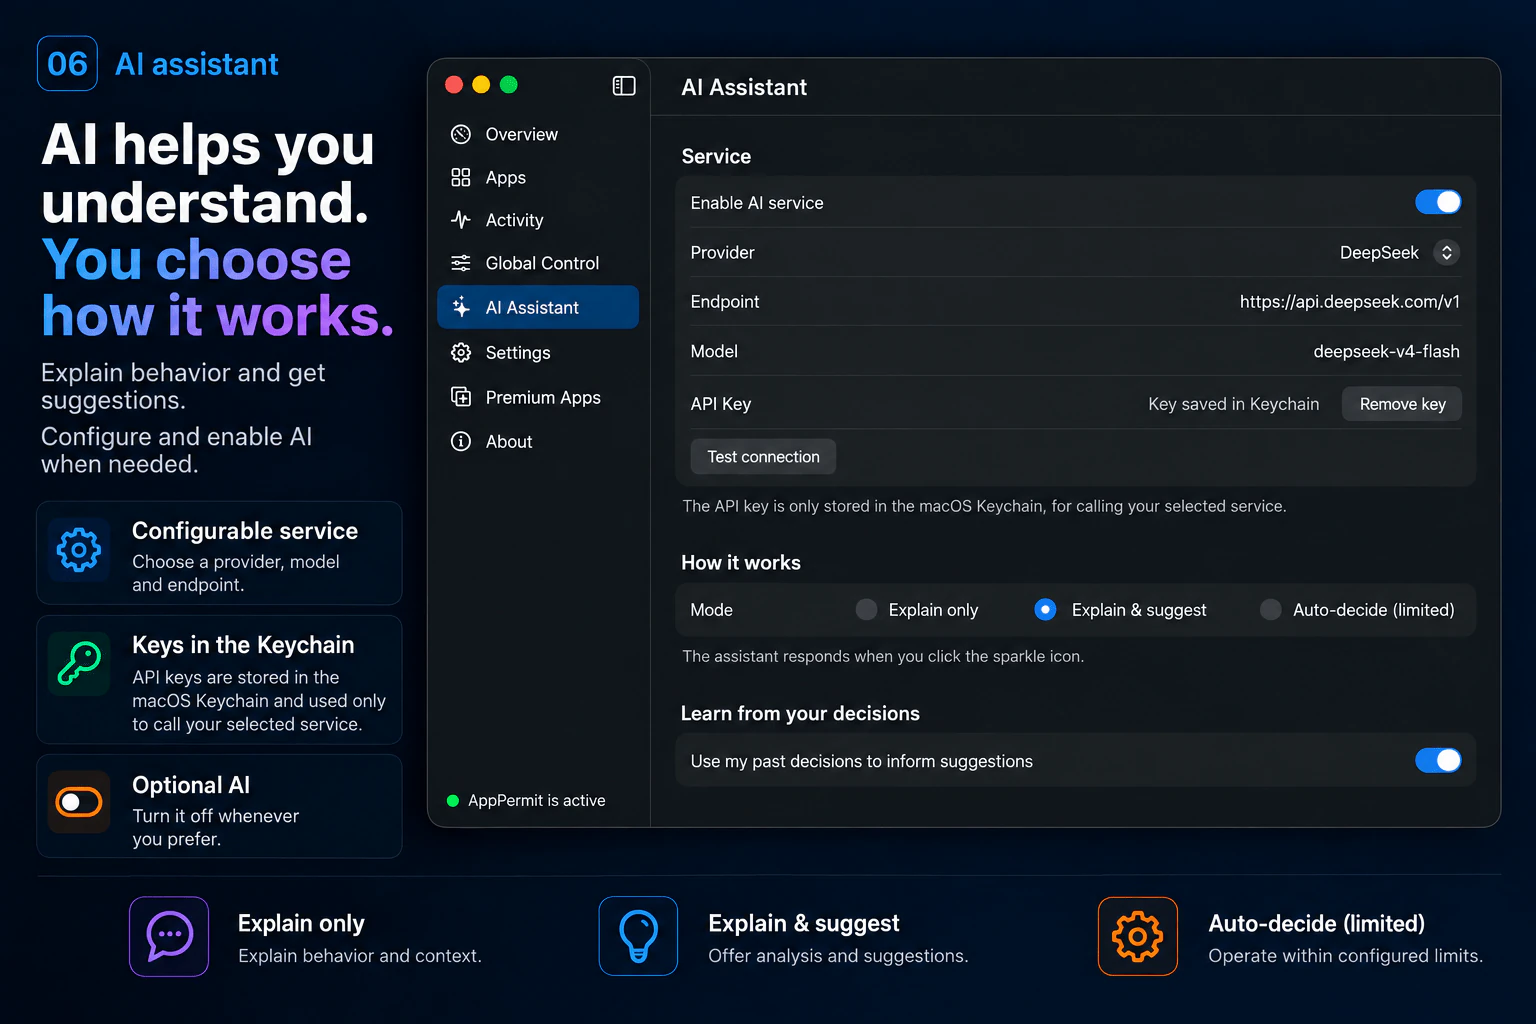Click the "Service" section heading
This screenshot has height=1024, width=1536.
[716, 157]
